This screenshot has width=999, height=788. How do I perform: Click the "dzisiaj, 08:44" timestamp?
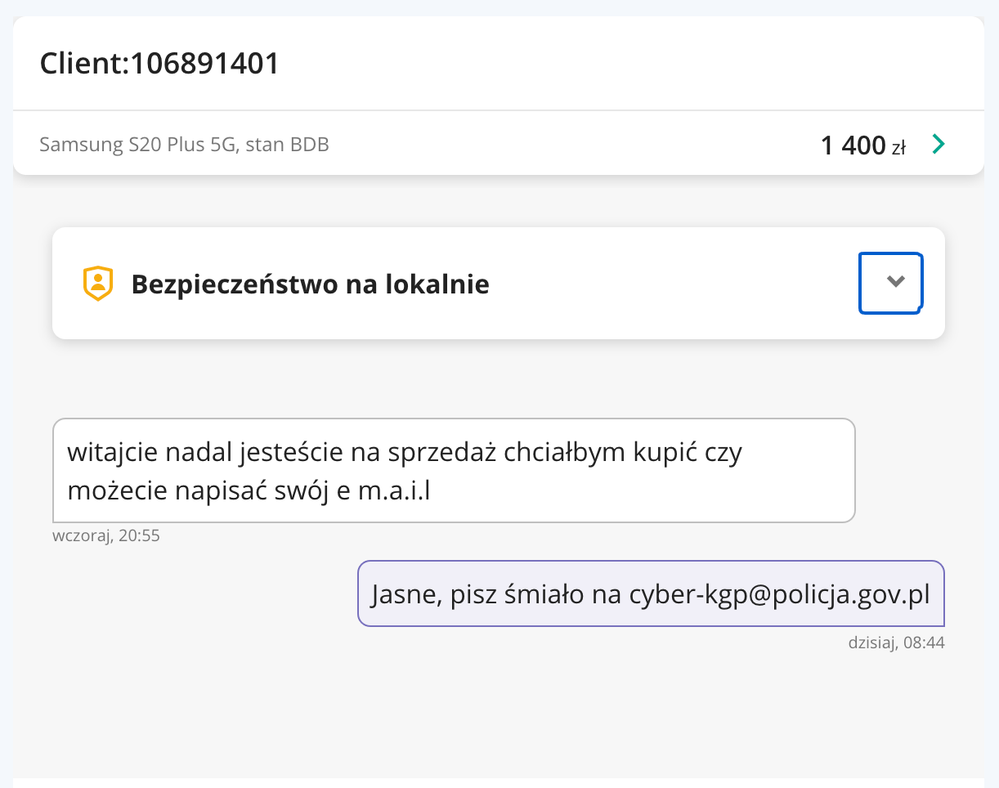tap(896, 643)
